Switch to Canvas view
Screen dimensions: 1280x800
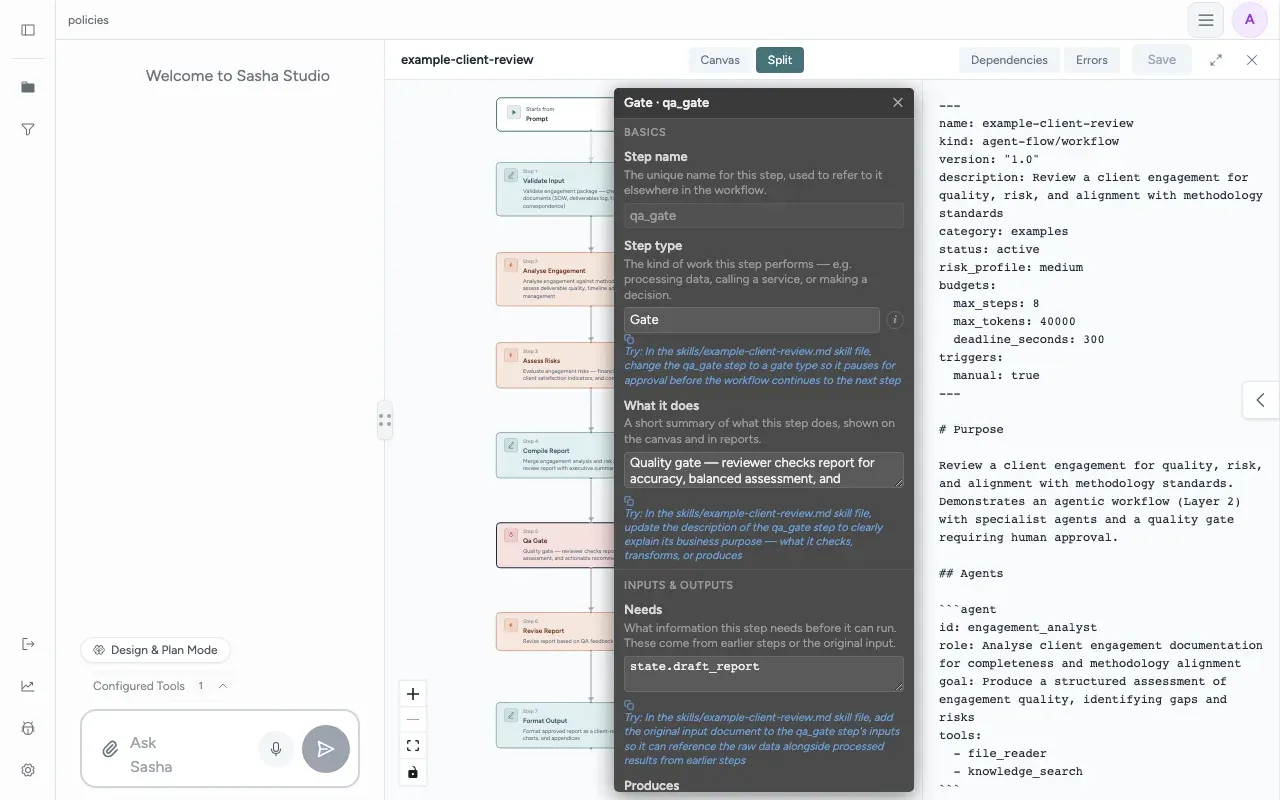[720, 60]
